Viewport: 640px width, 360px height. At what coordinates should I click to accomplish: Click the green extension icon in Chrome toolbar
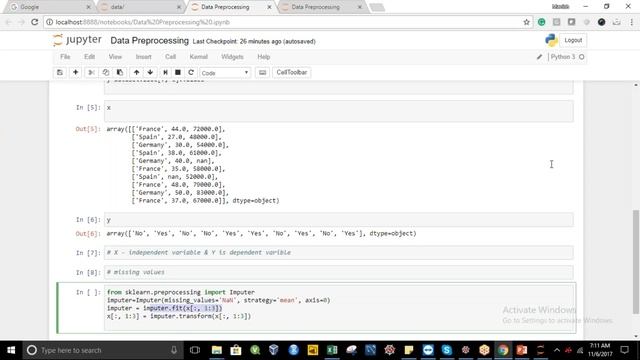coord(542,22)
